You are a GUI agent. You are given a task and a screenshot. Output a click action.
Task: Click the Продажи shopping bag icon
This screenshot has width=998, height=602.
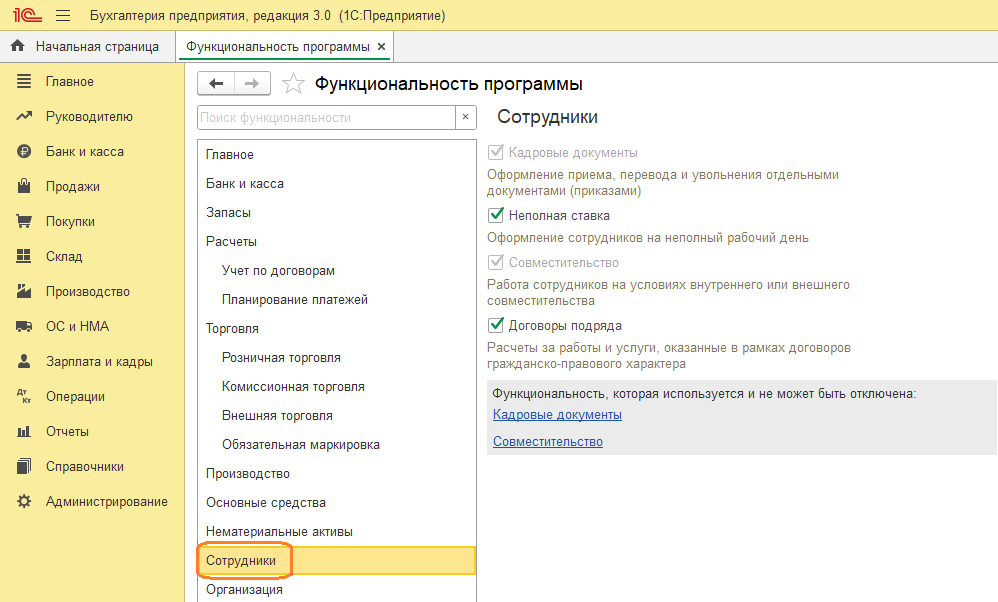pos(24,187)
